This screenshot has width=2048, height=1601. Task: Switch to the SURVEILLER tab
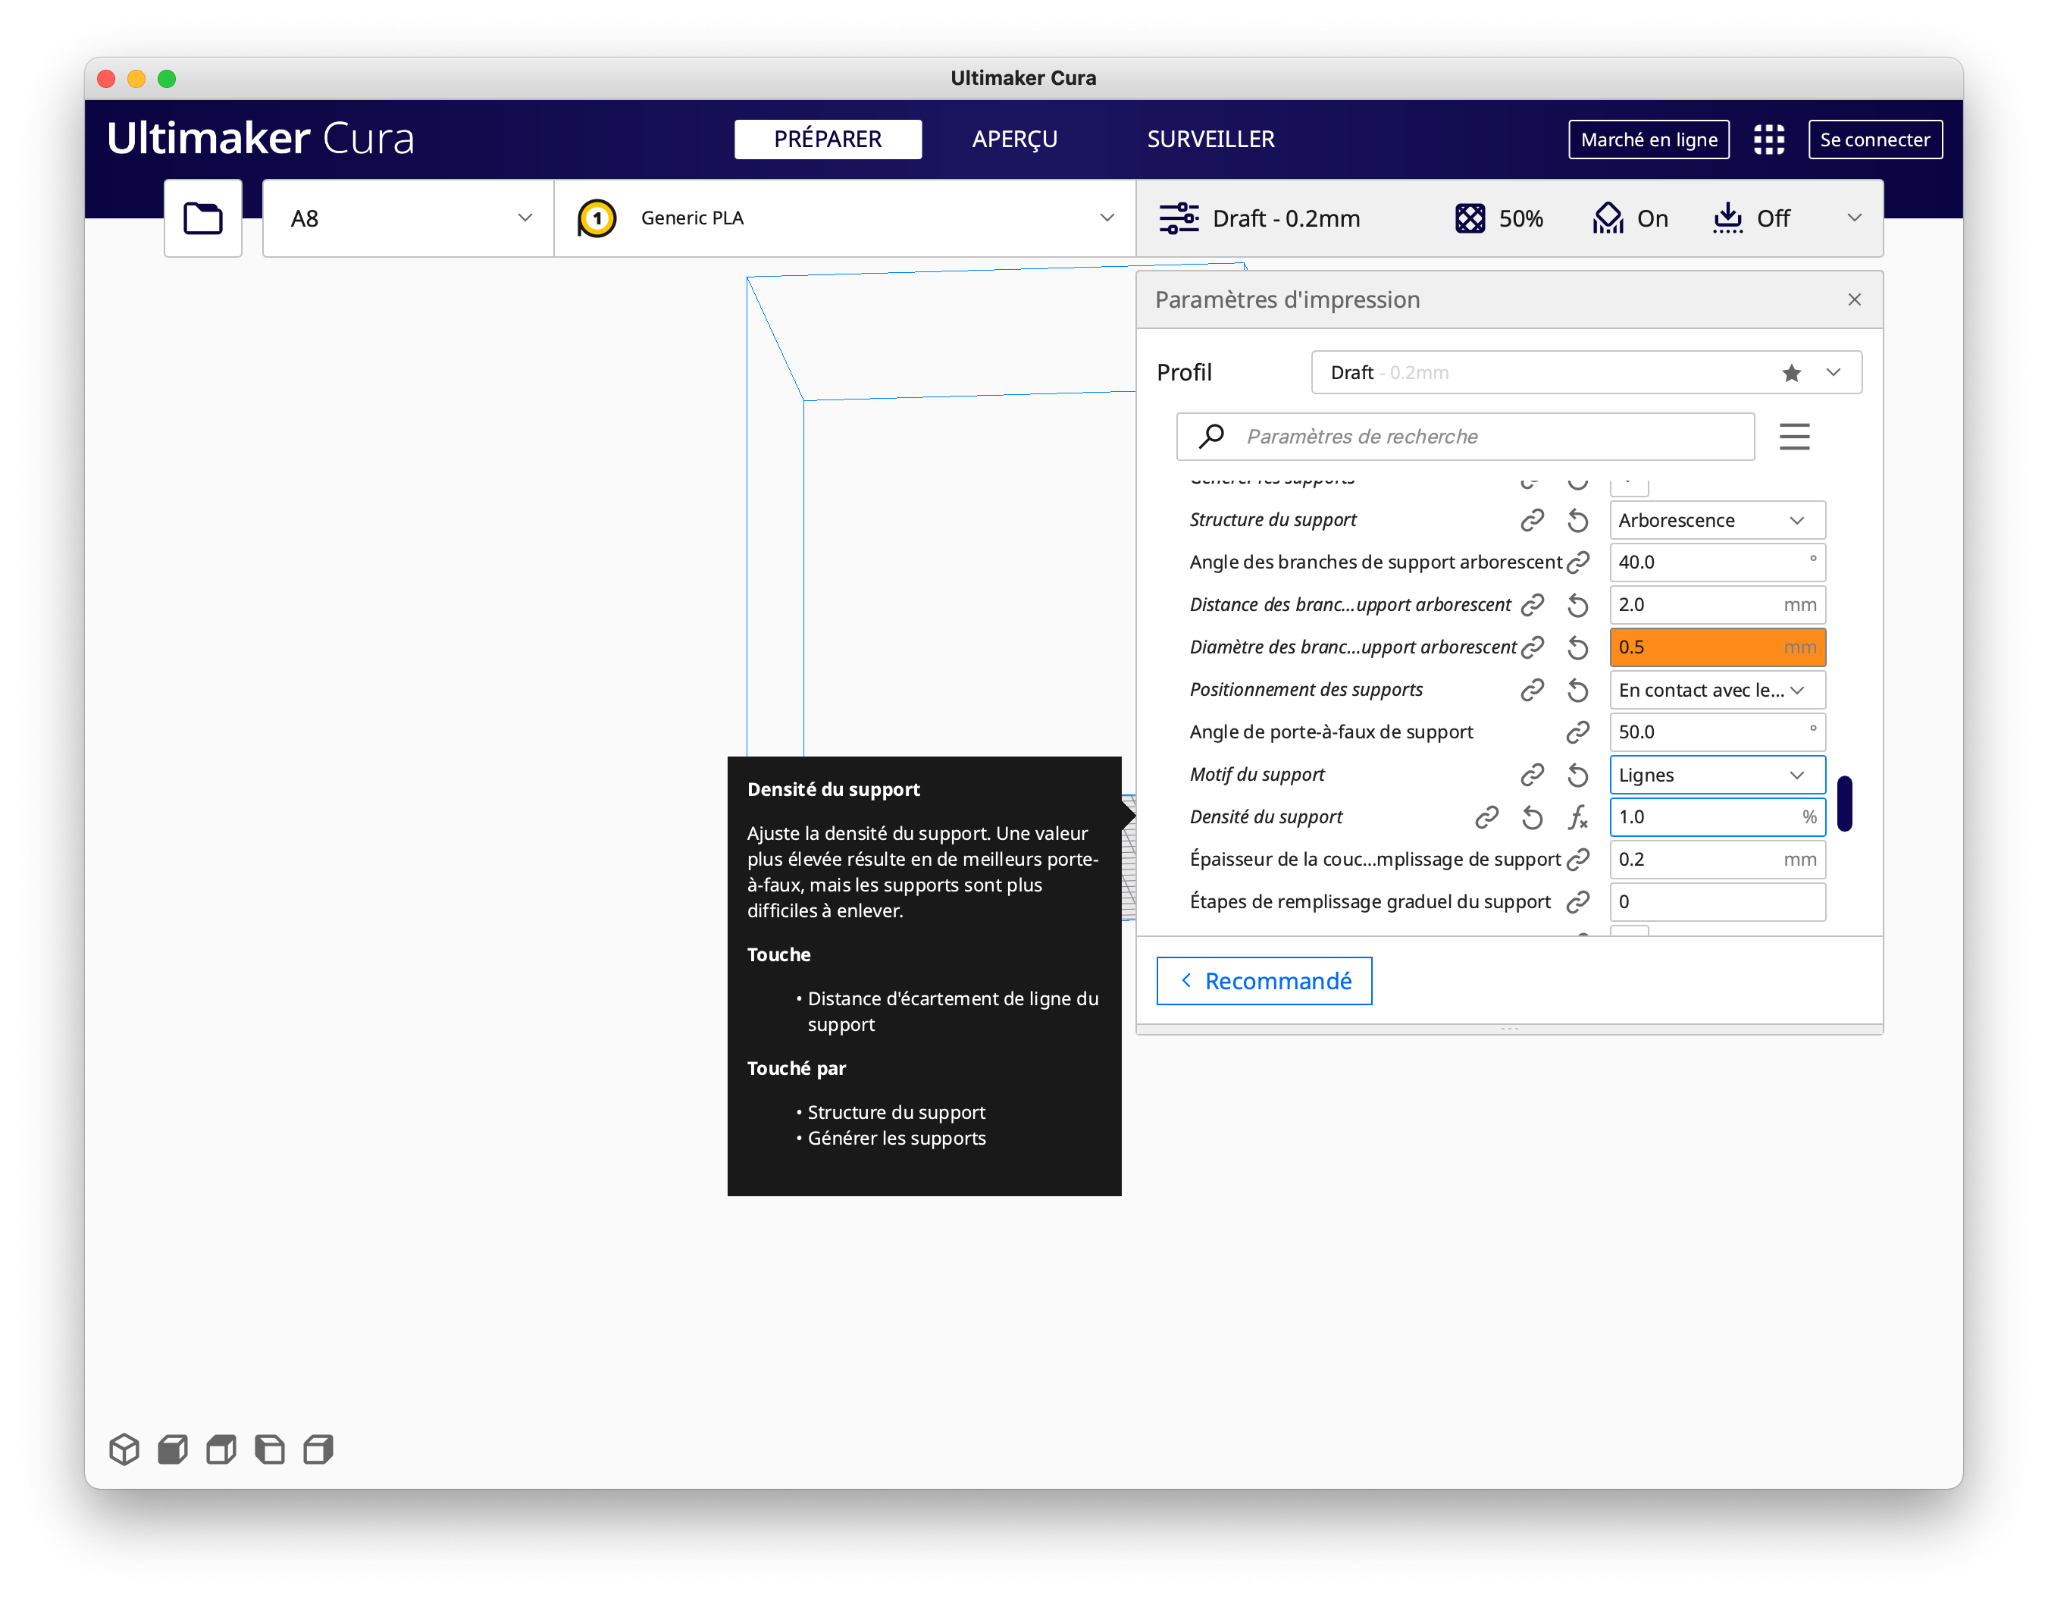click(x=1210, y=139)
